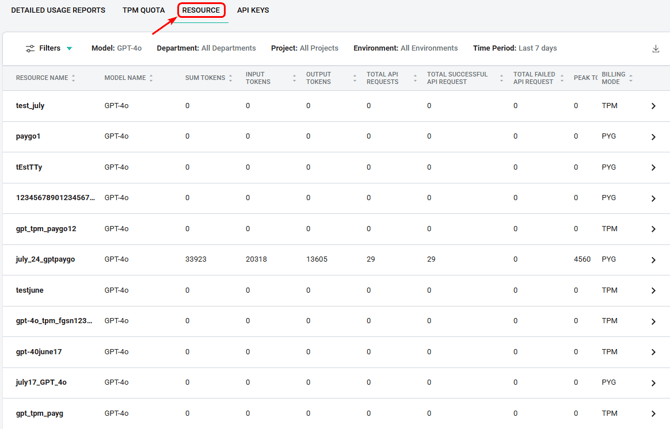Sort by Total API Requests column

(x=415, y=78)
